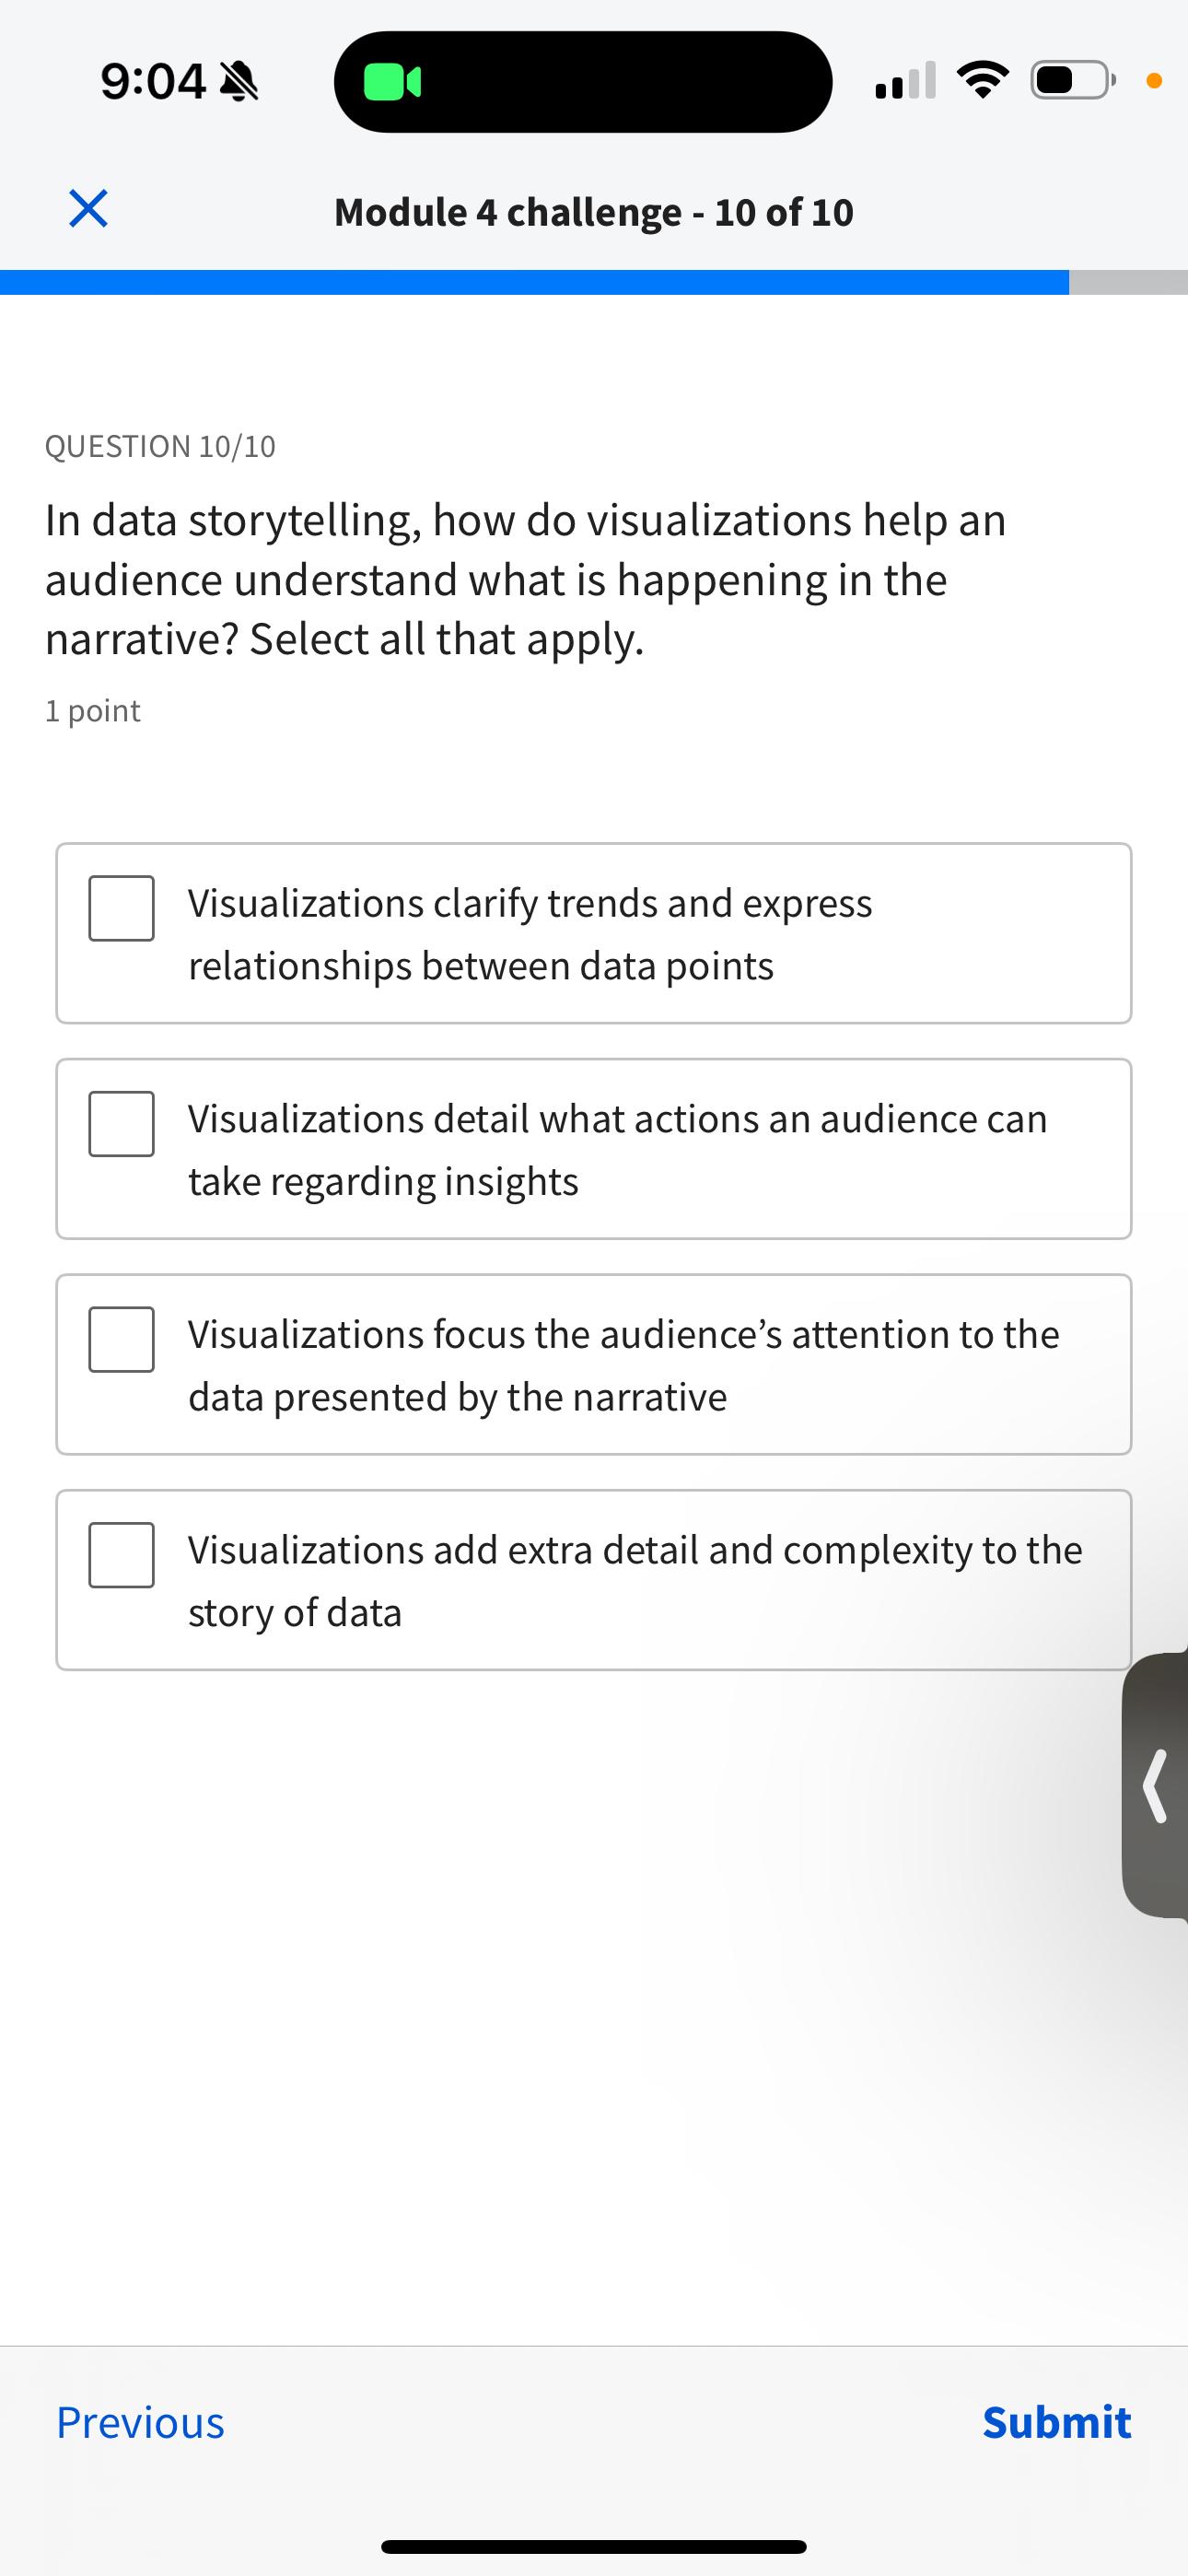
Task: Tap the green FaceTime camera indicator
Action: (391, 82)
